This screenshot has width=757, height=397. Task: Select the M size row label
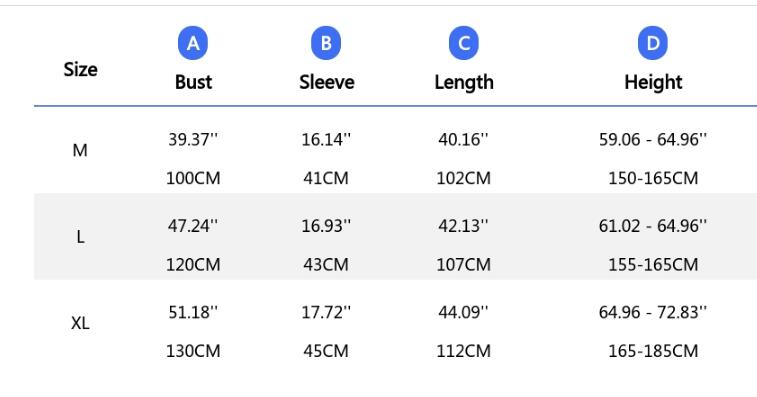click(80, 151)
